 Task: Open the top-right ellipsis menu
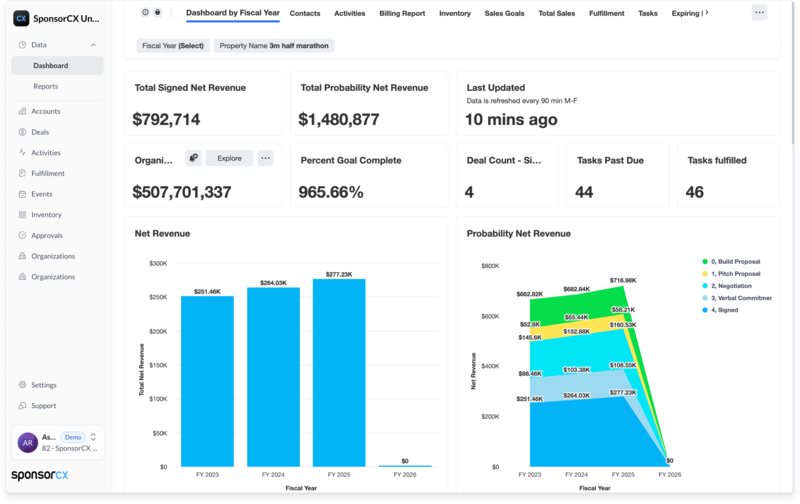pyautogui.click(x=759, y=12)
